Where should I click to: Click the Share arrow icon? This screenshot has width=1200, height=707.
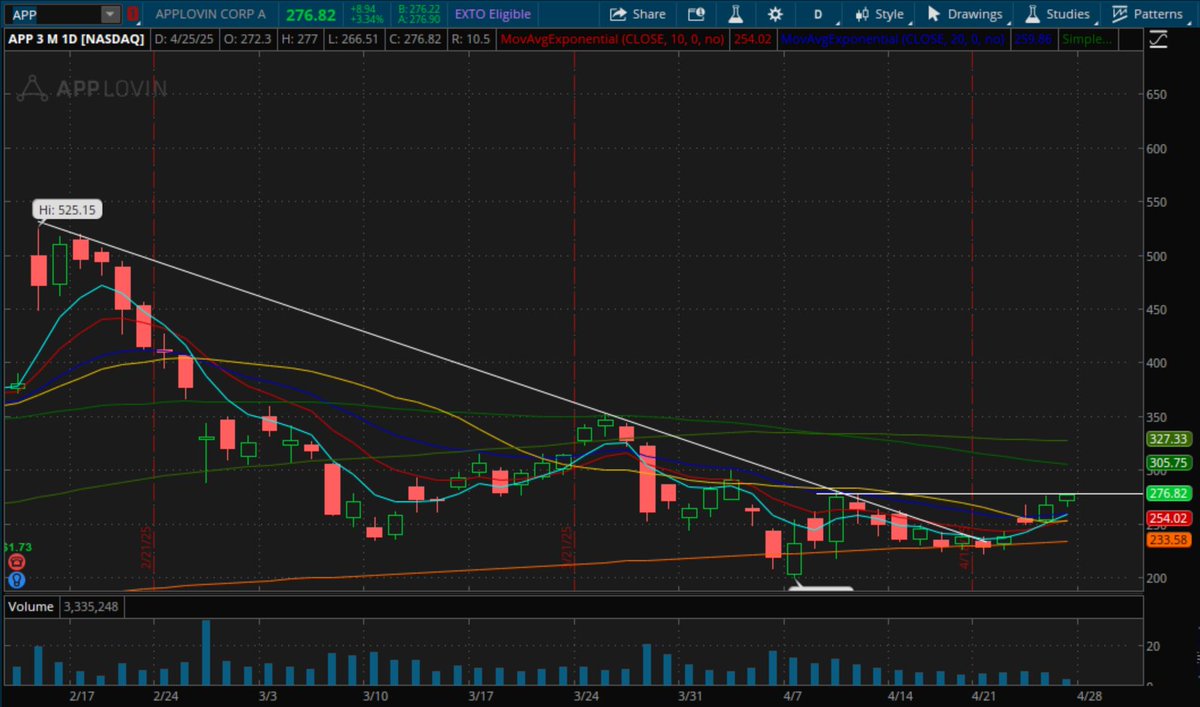[618, 14]
